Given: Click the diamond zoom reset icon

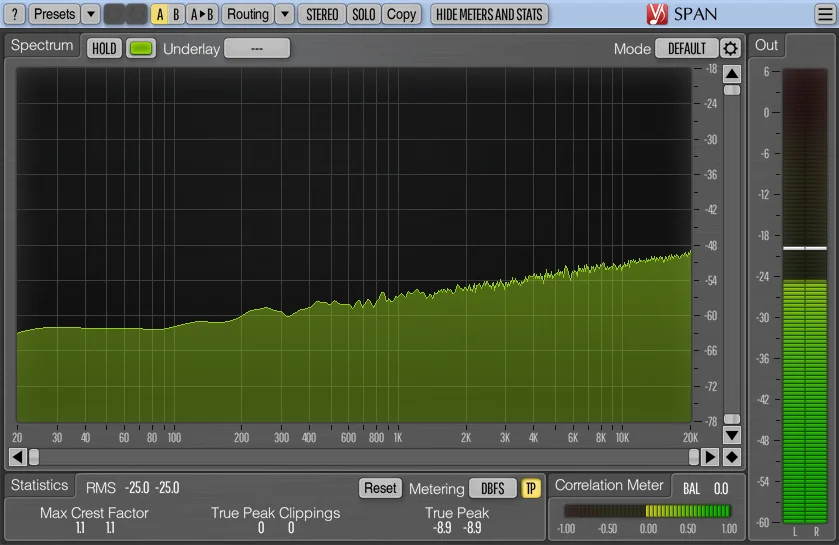Looking at the screenshot, I should (x=732, y=457).
